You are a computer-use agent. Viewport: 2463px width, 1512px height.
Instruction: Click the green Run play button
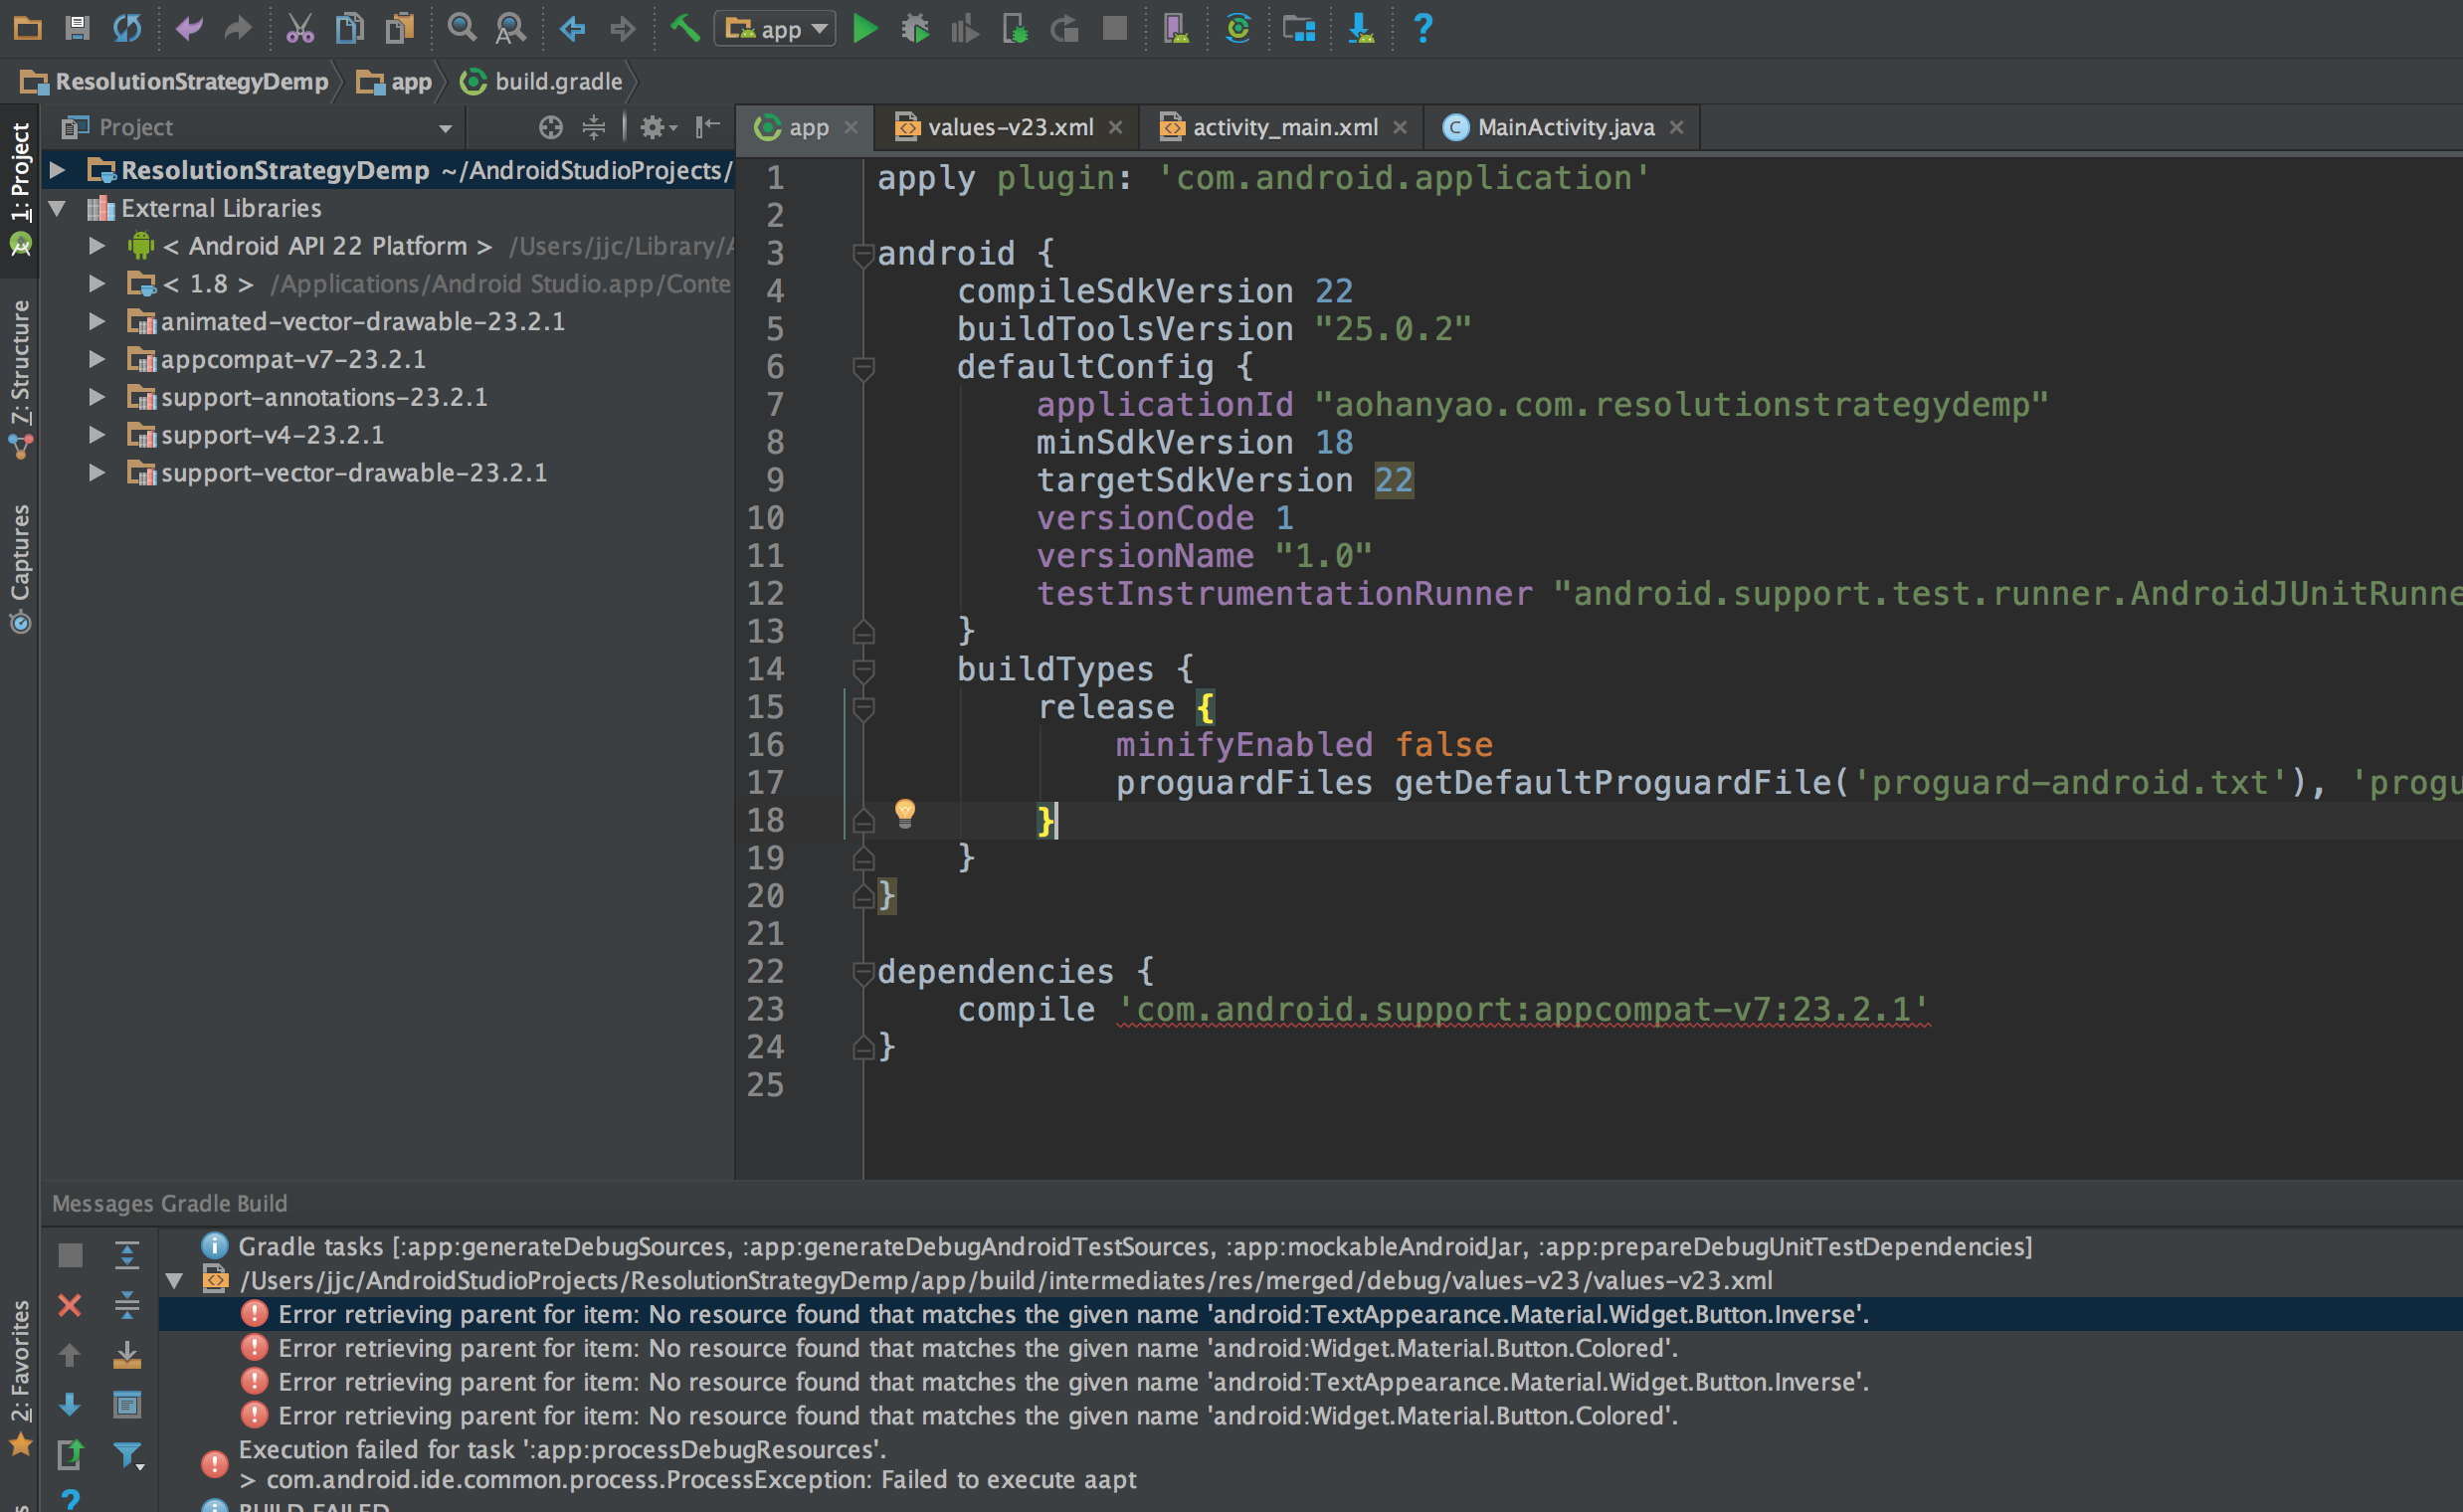pos(866,28)
